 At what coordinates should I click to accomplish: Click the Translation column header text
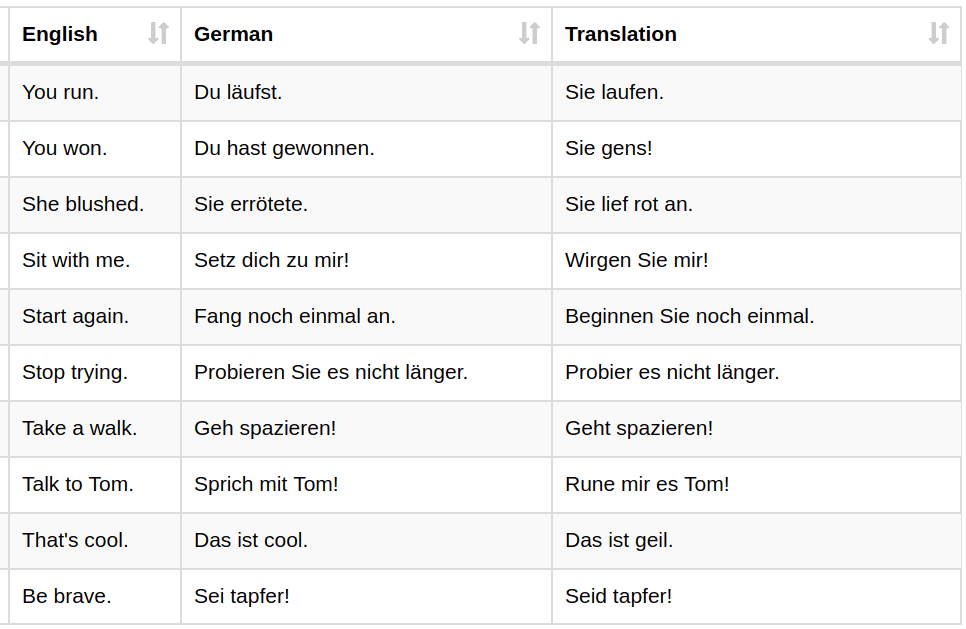pos(620,34)
